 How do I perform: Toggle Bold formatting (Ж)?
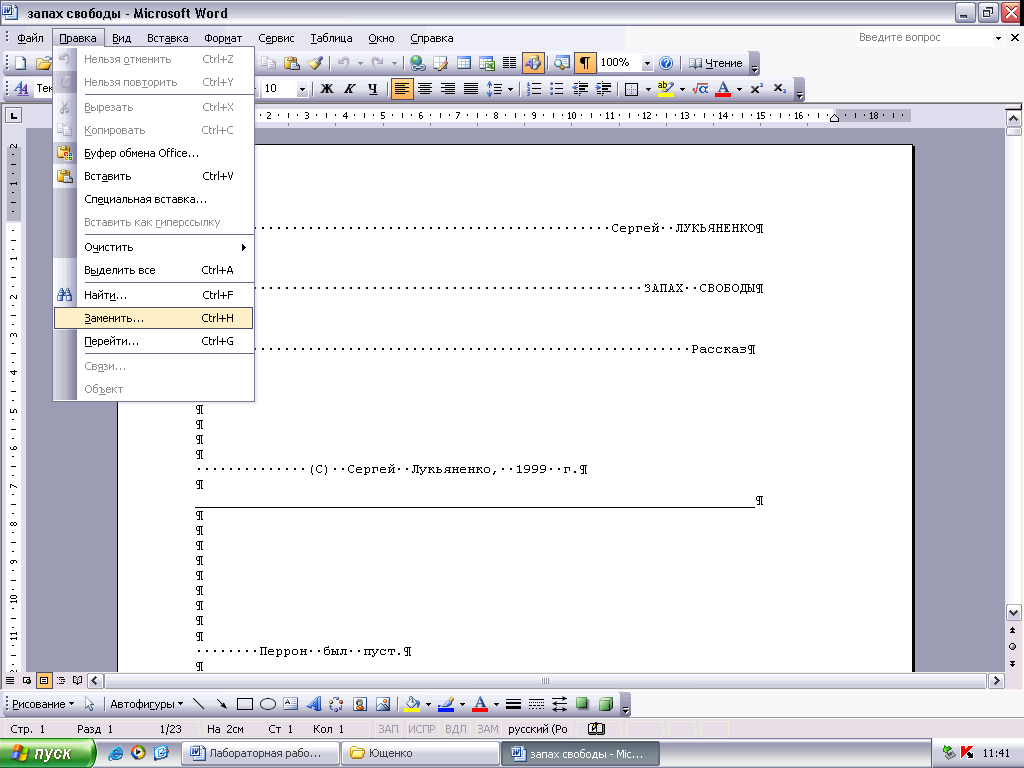coord(327,89)
